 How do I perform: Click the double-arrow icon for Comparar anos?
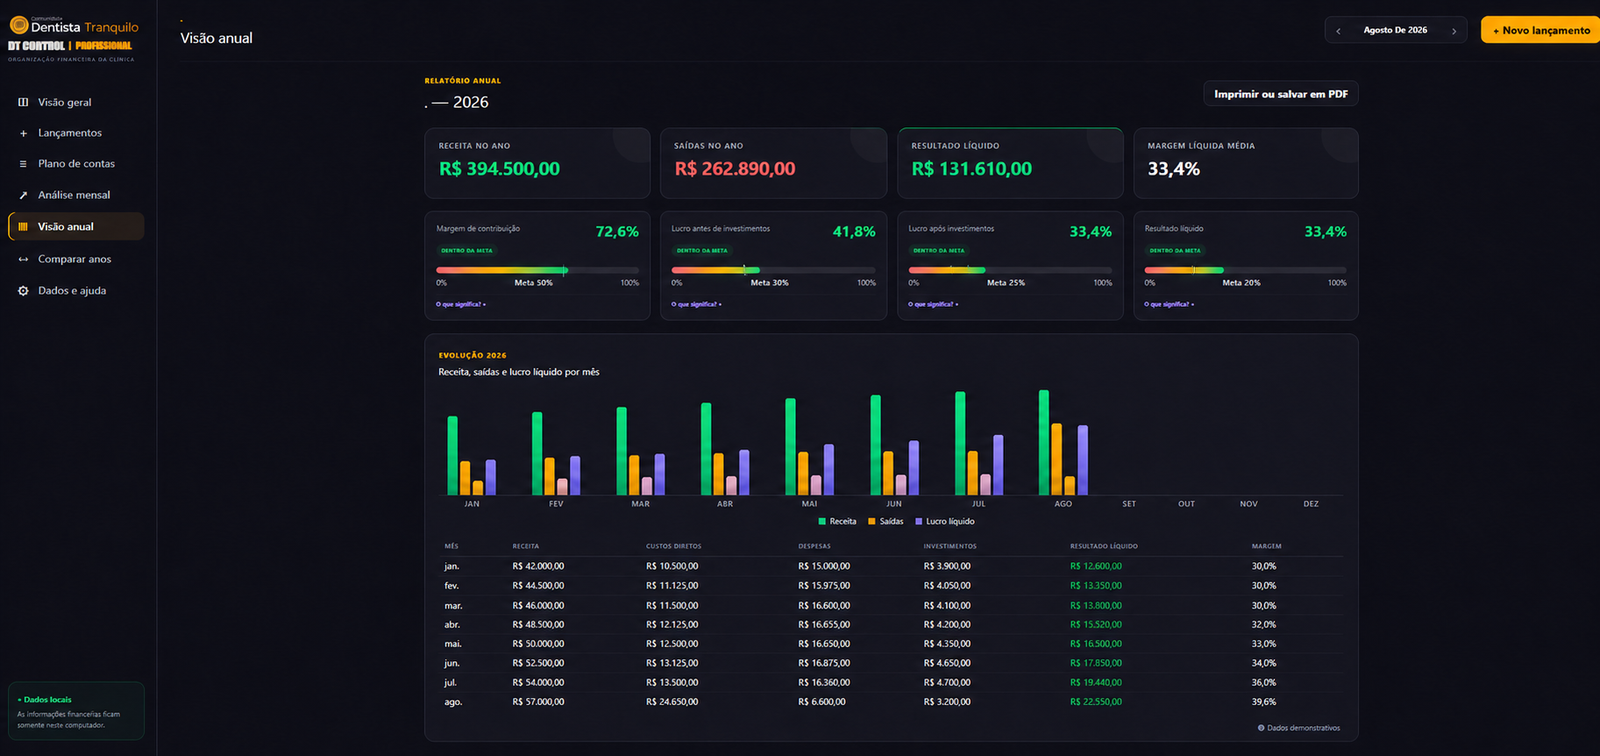click(x=23, y=259)
